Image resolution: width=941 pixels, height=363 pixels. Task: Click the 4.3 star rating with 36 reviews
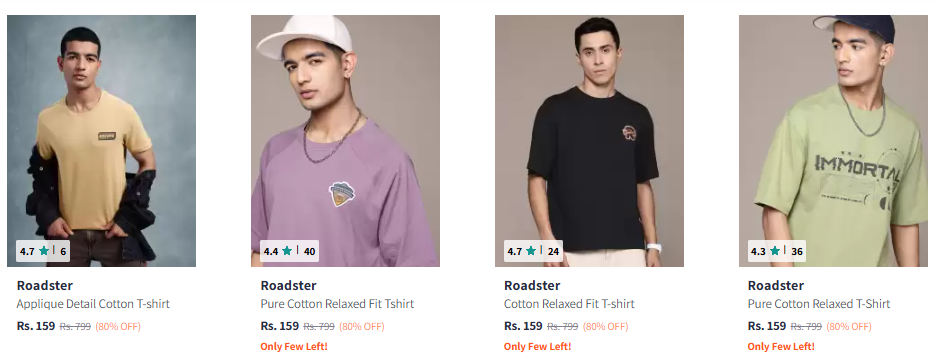pos(777,251)
